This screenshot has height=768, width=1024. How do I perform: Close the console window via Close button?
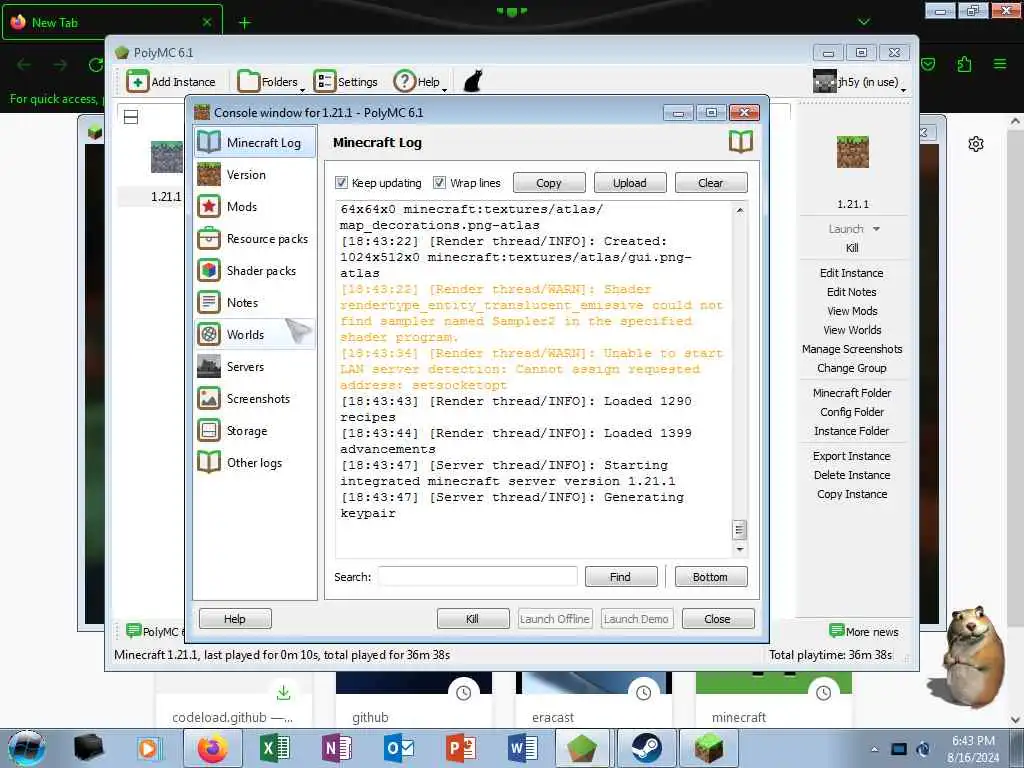pos(718,618)
